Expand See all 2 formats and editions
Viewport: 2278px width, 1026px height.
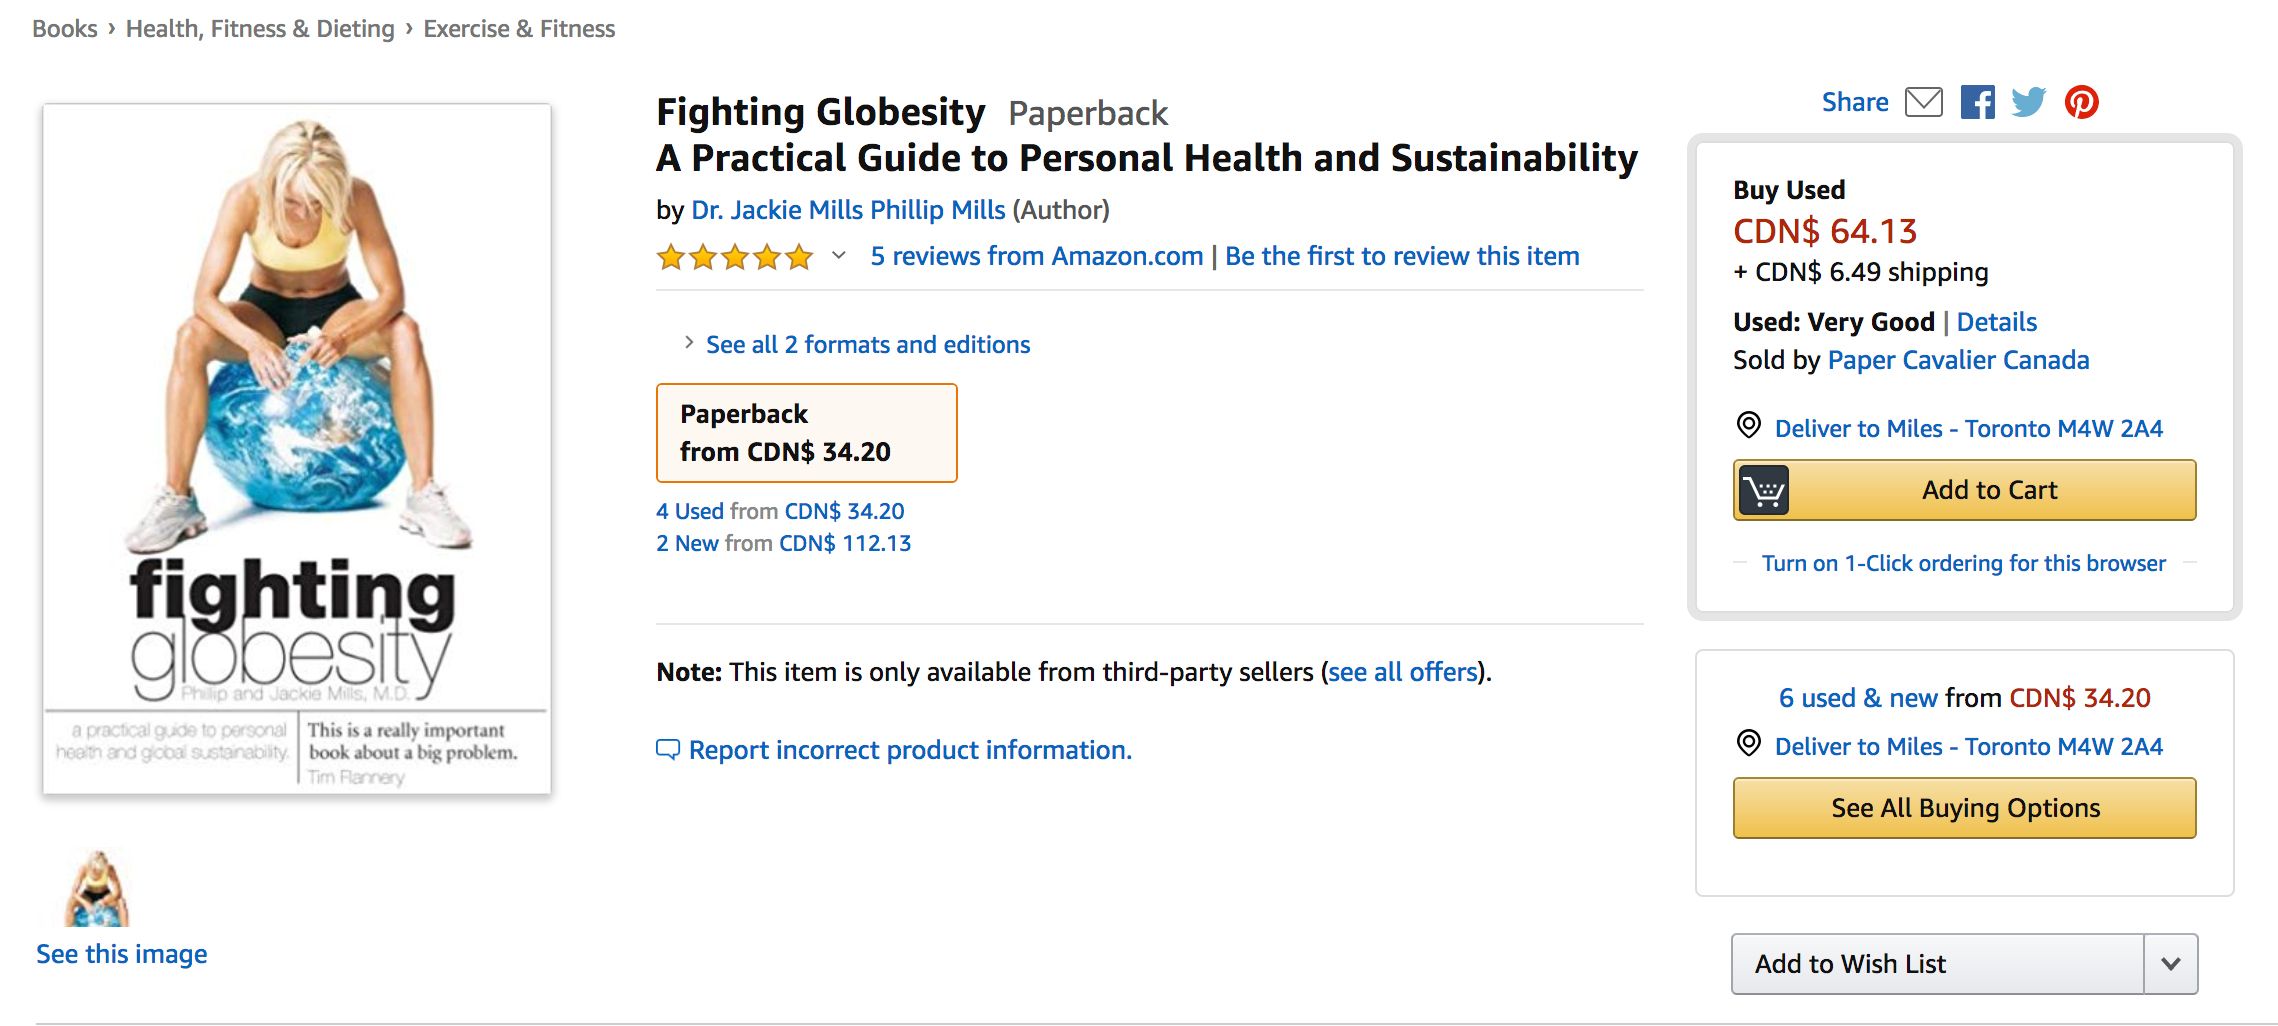coord(867,345)
